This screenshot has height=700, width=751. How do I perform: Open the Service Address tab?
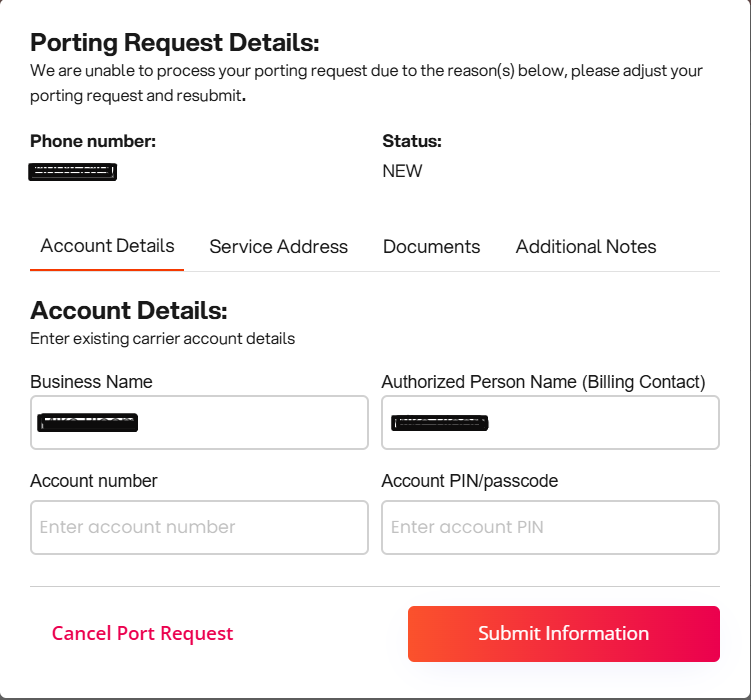tap(278, 247)
